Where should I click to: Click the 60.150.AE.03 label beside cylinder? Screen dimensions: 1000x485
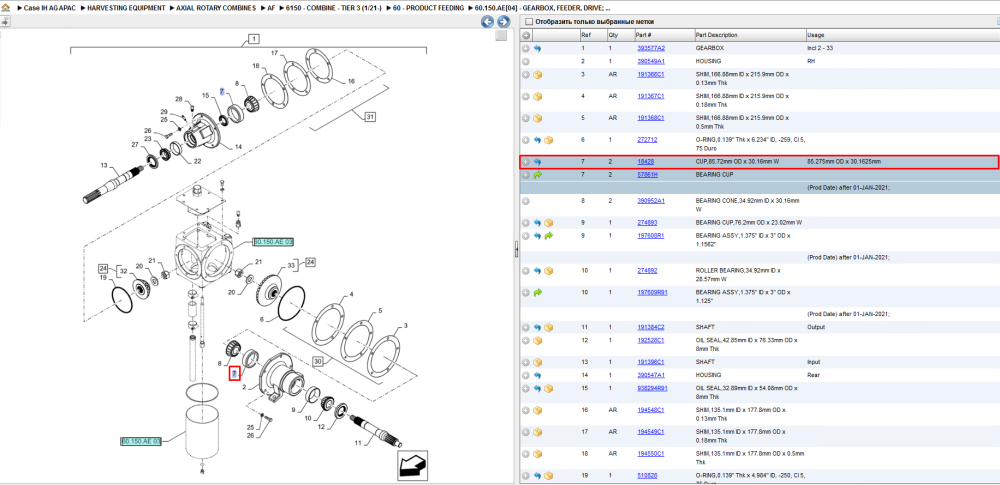[x=142, y=441]
